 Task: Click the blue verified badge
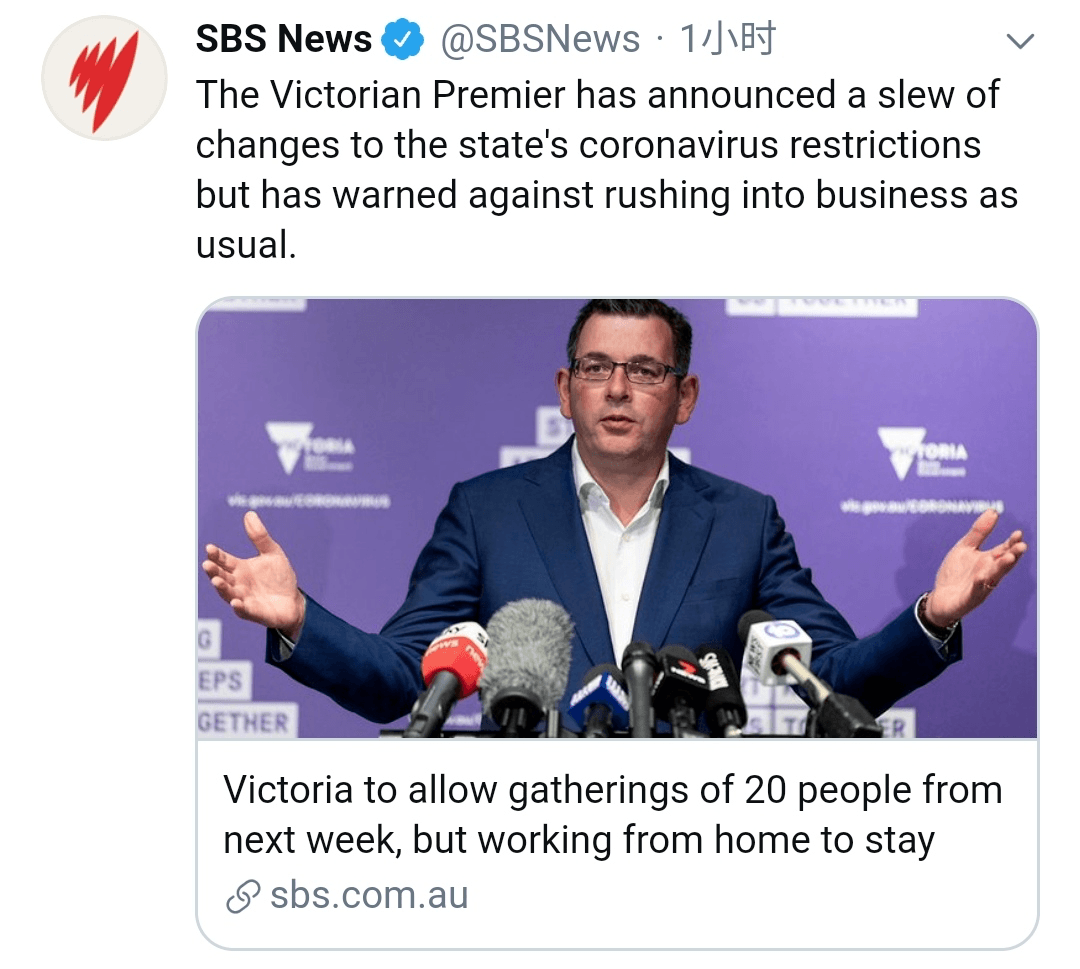pyautogui.click(x=403, y=39)
